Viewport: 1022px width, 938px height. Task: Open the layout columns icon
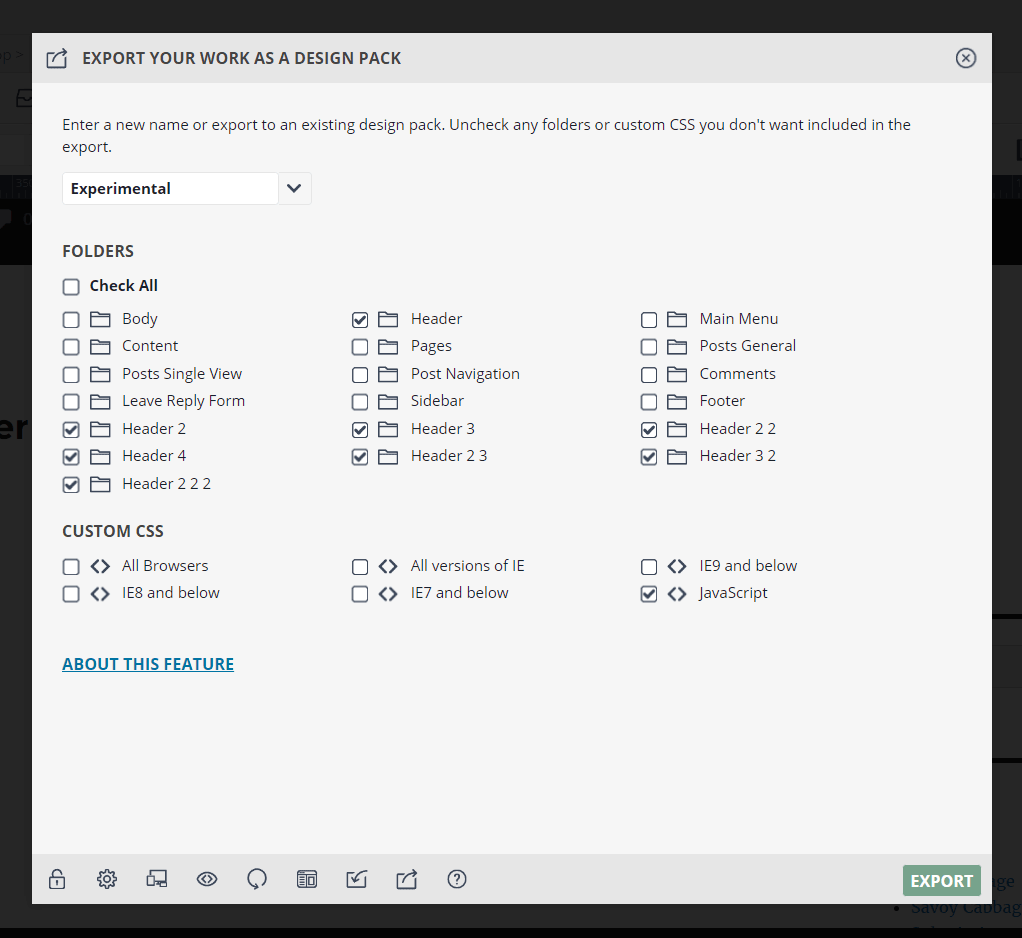point(307,879)
